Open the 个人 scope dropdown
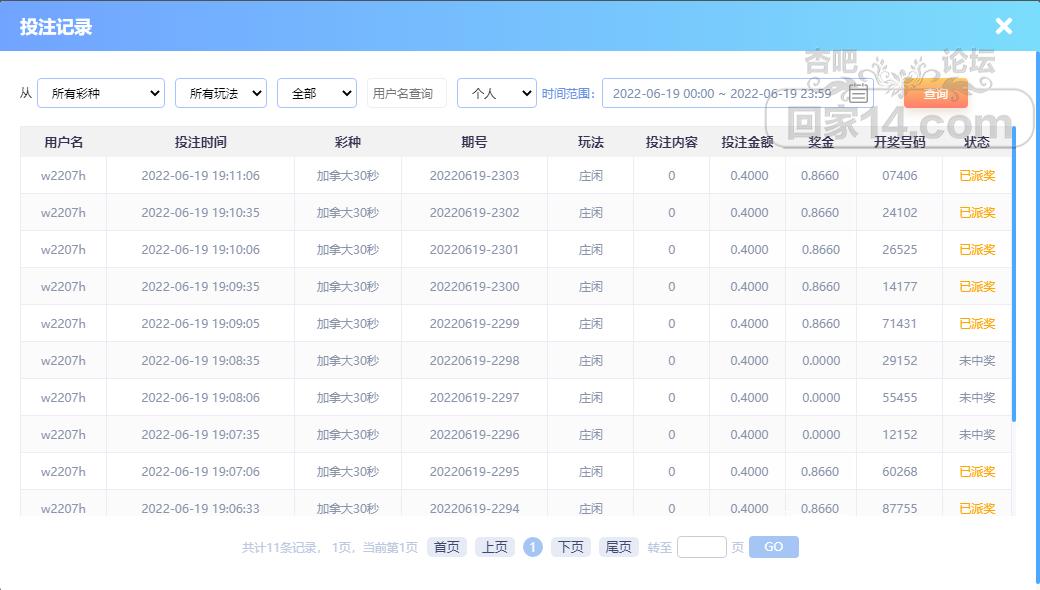 [496, 93]
